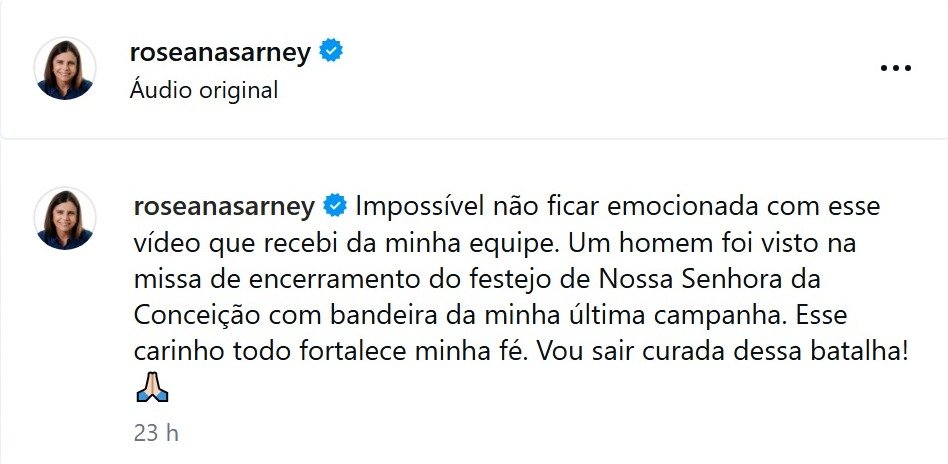This screenshot has height=464, width=948.
Task: Open roseanasarney profile from the caption username
Action: [x=223, y=207]
